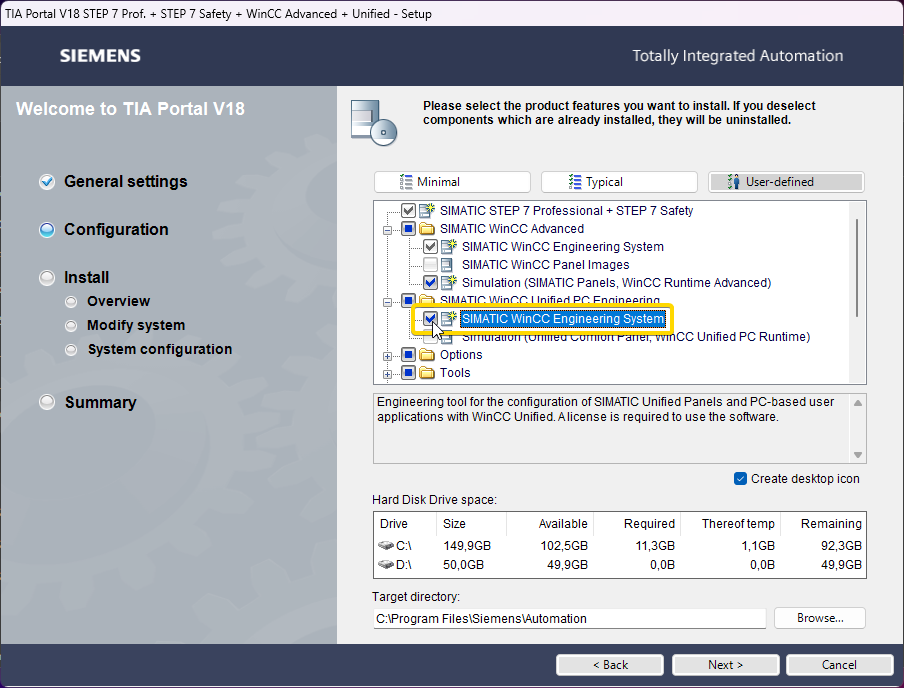Toggle the Options folder checkbox
Viewport: 904px width, 688px height.
pyautogui.click(x=408, y=355)
